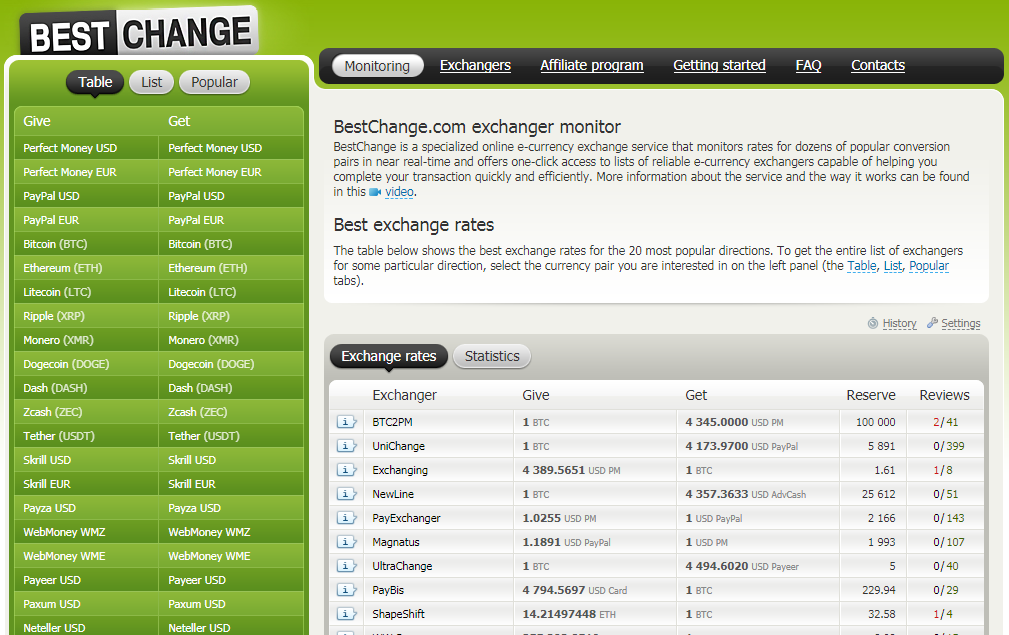Click the ShapeShift exchanger name
The image size is (1009, 635).
click(x=398, y=614)
